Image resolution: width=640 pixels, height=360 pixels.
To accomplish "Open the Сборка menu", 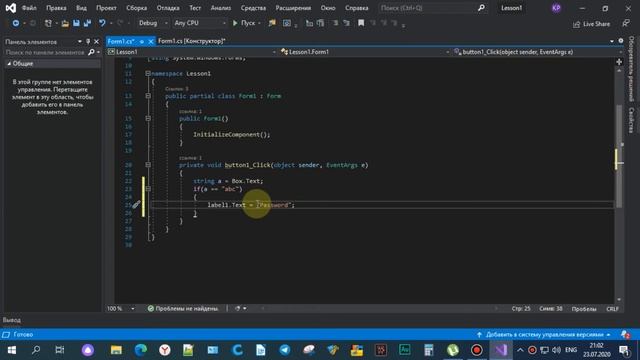I will (x=136, y=8).
